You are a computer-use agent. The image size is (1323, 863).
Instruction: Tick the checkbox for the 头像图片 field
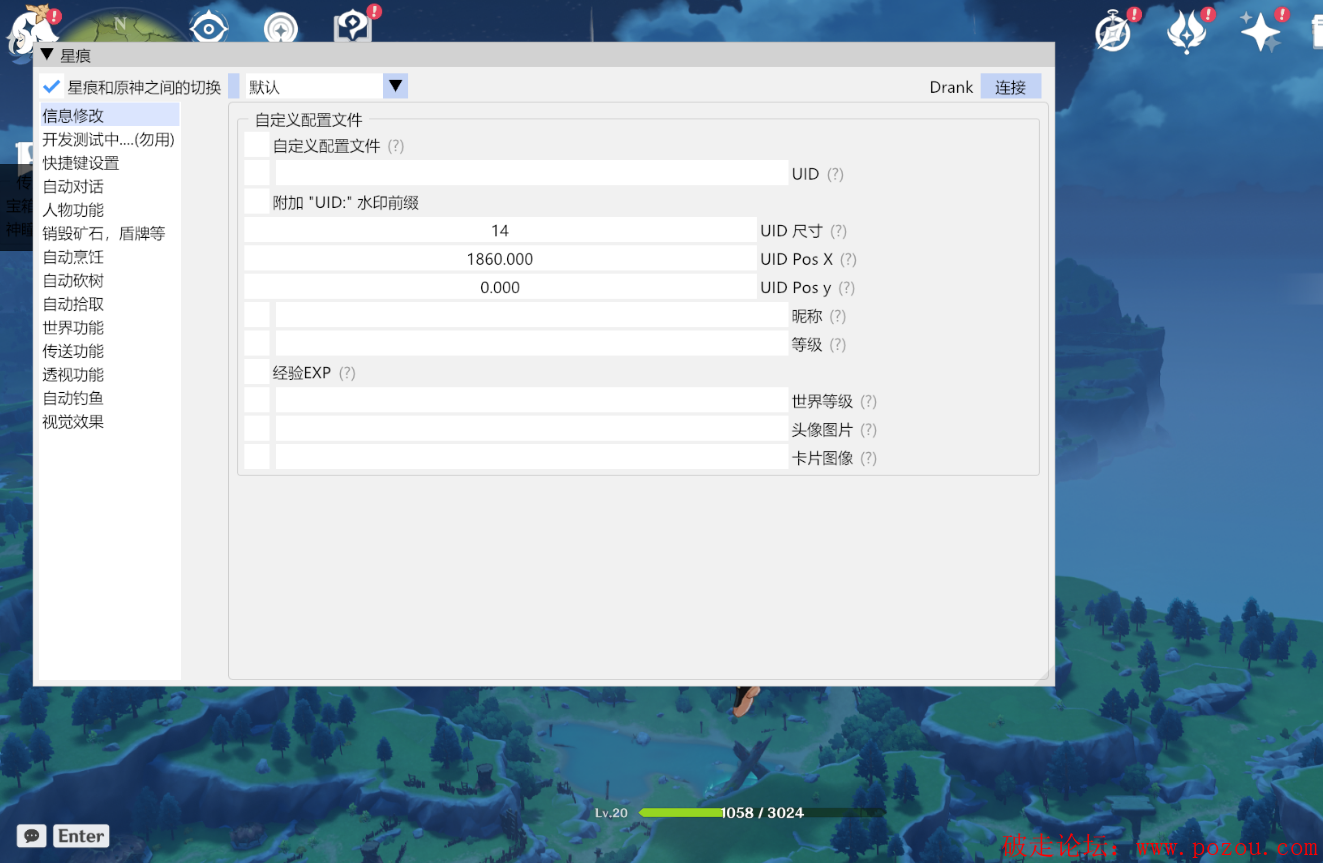(x=257, y=429)
